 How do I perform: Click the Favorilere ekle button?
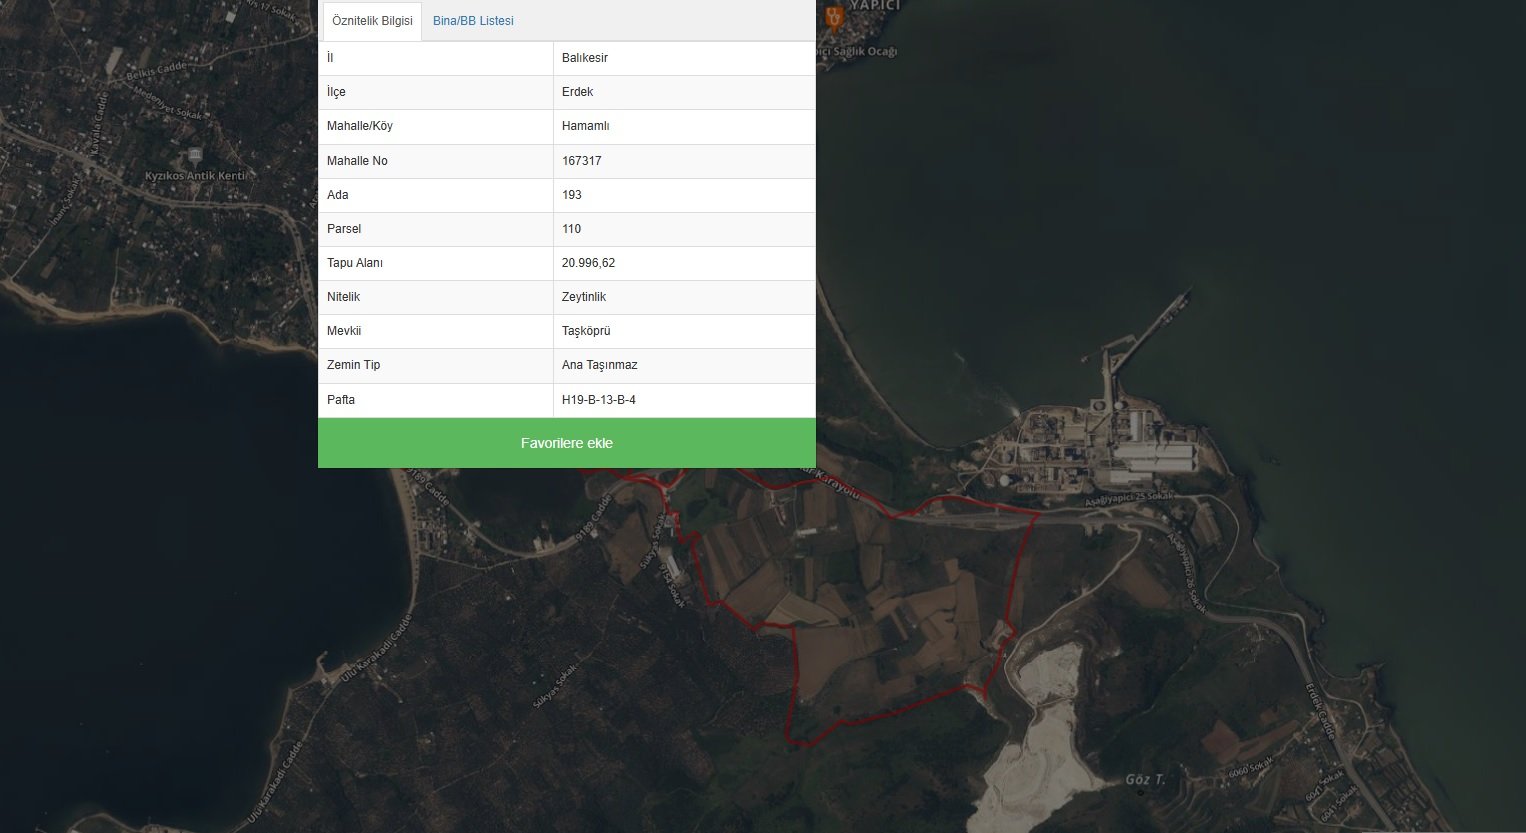point(567,443)
